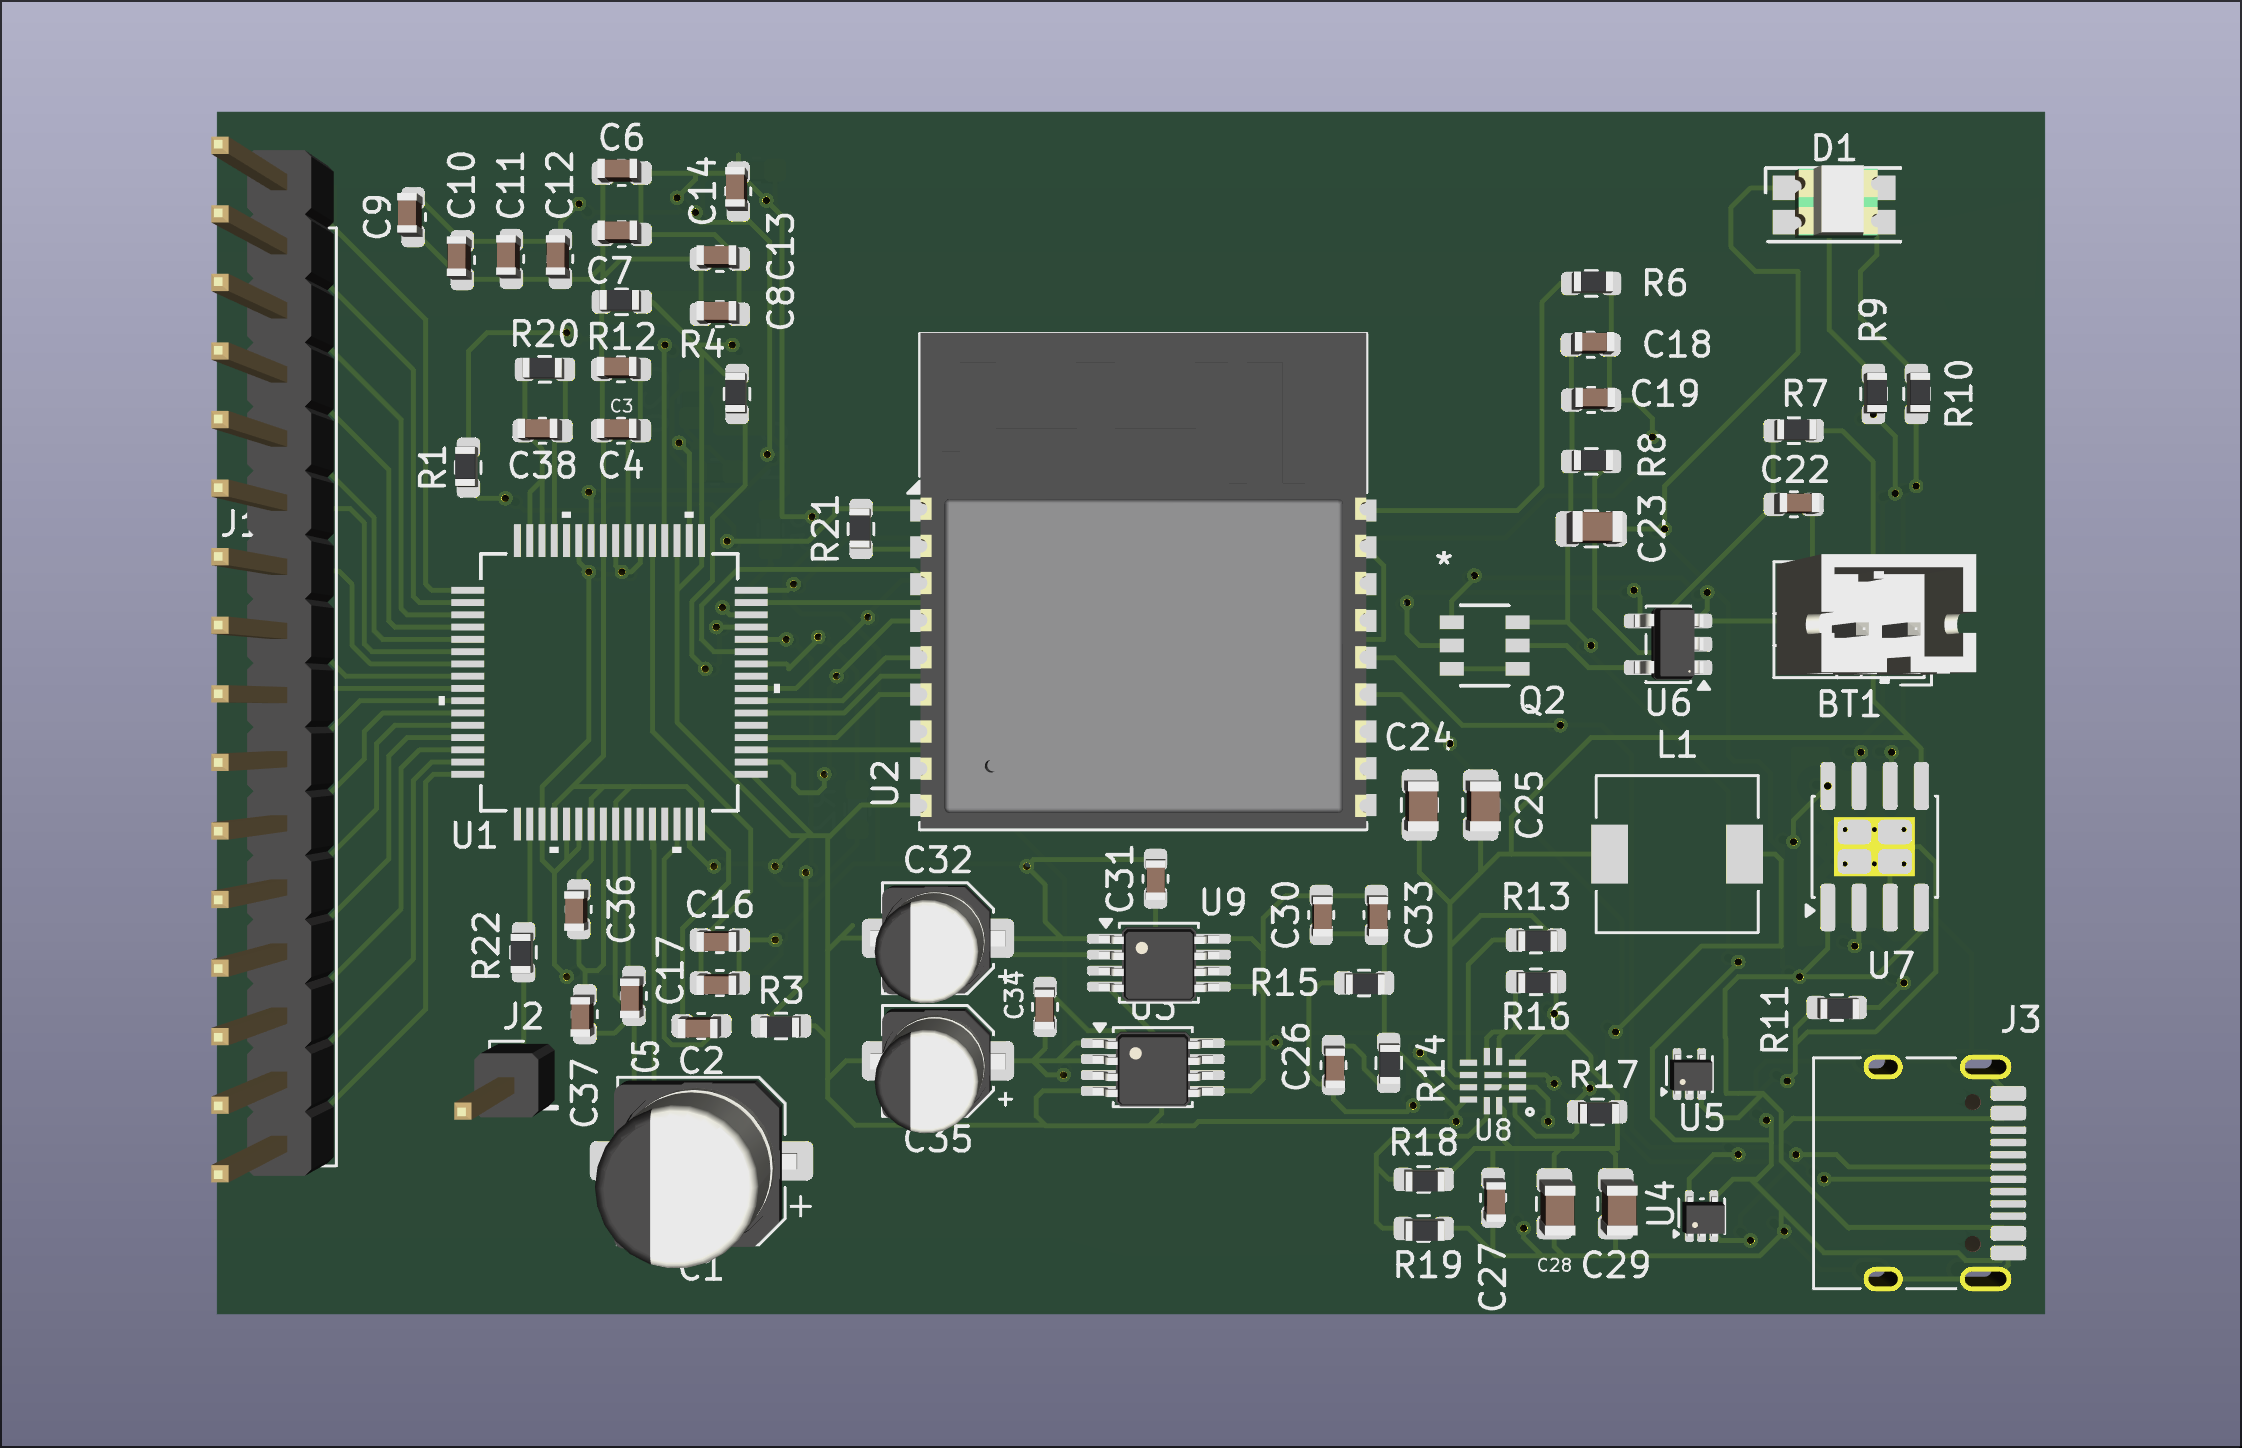Select the U9 IC package
This screenshot has width=2242, height=1448.
(x=1158, y=964)
